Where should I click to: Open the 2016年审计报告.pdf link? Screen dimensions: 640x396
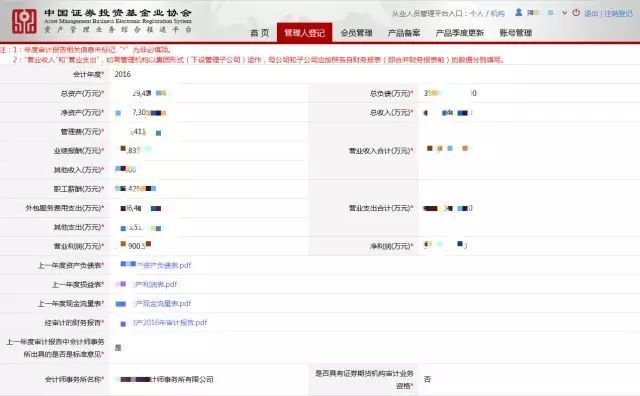(164, 323)
